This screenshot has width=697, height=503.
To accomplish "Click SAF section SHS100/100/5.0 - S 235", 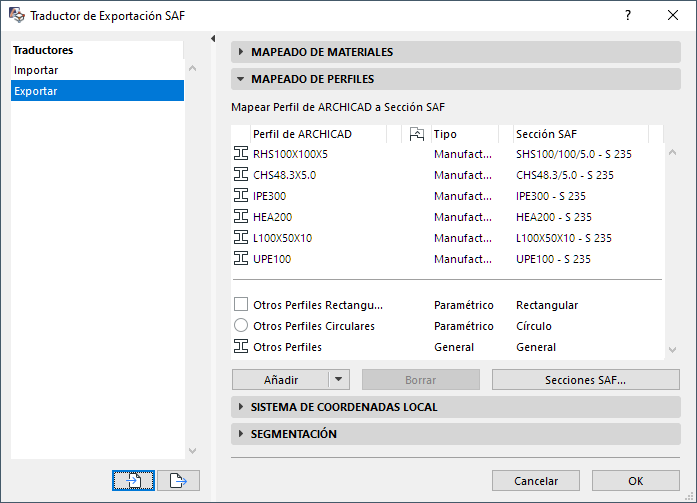I will click(573, 154).
